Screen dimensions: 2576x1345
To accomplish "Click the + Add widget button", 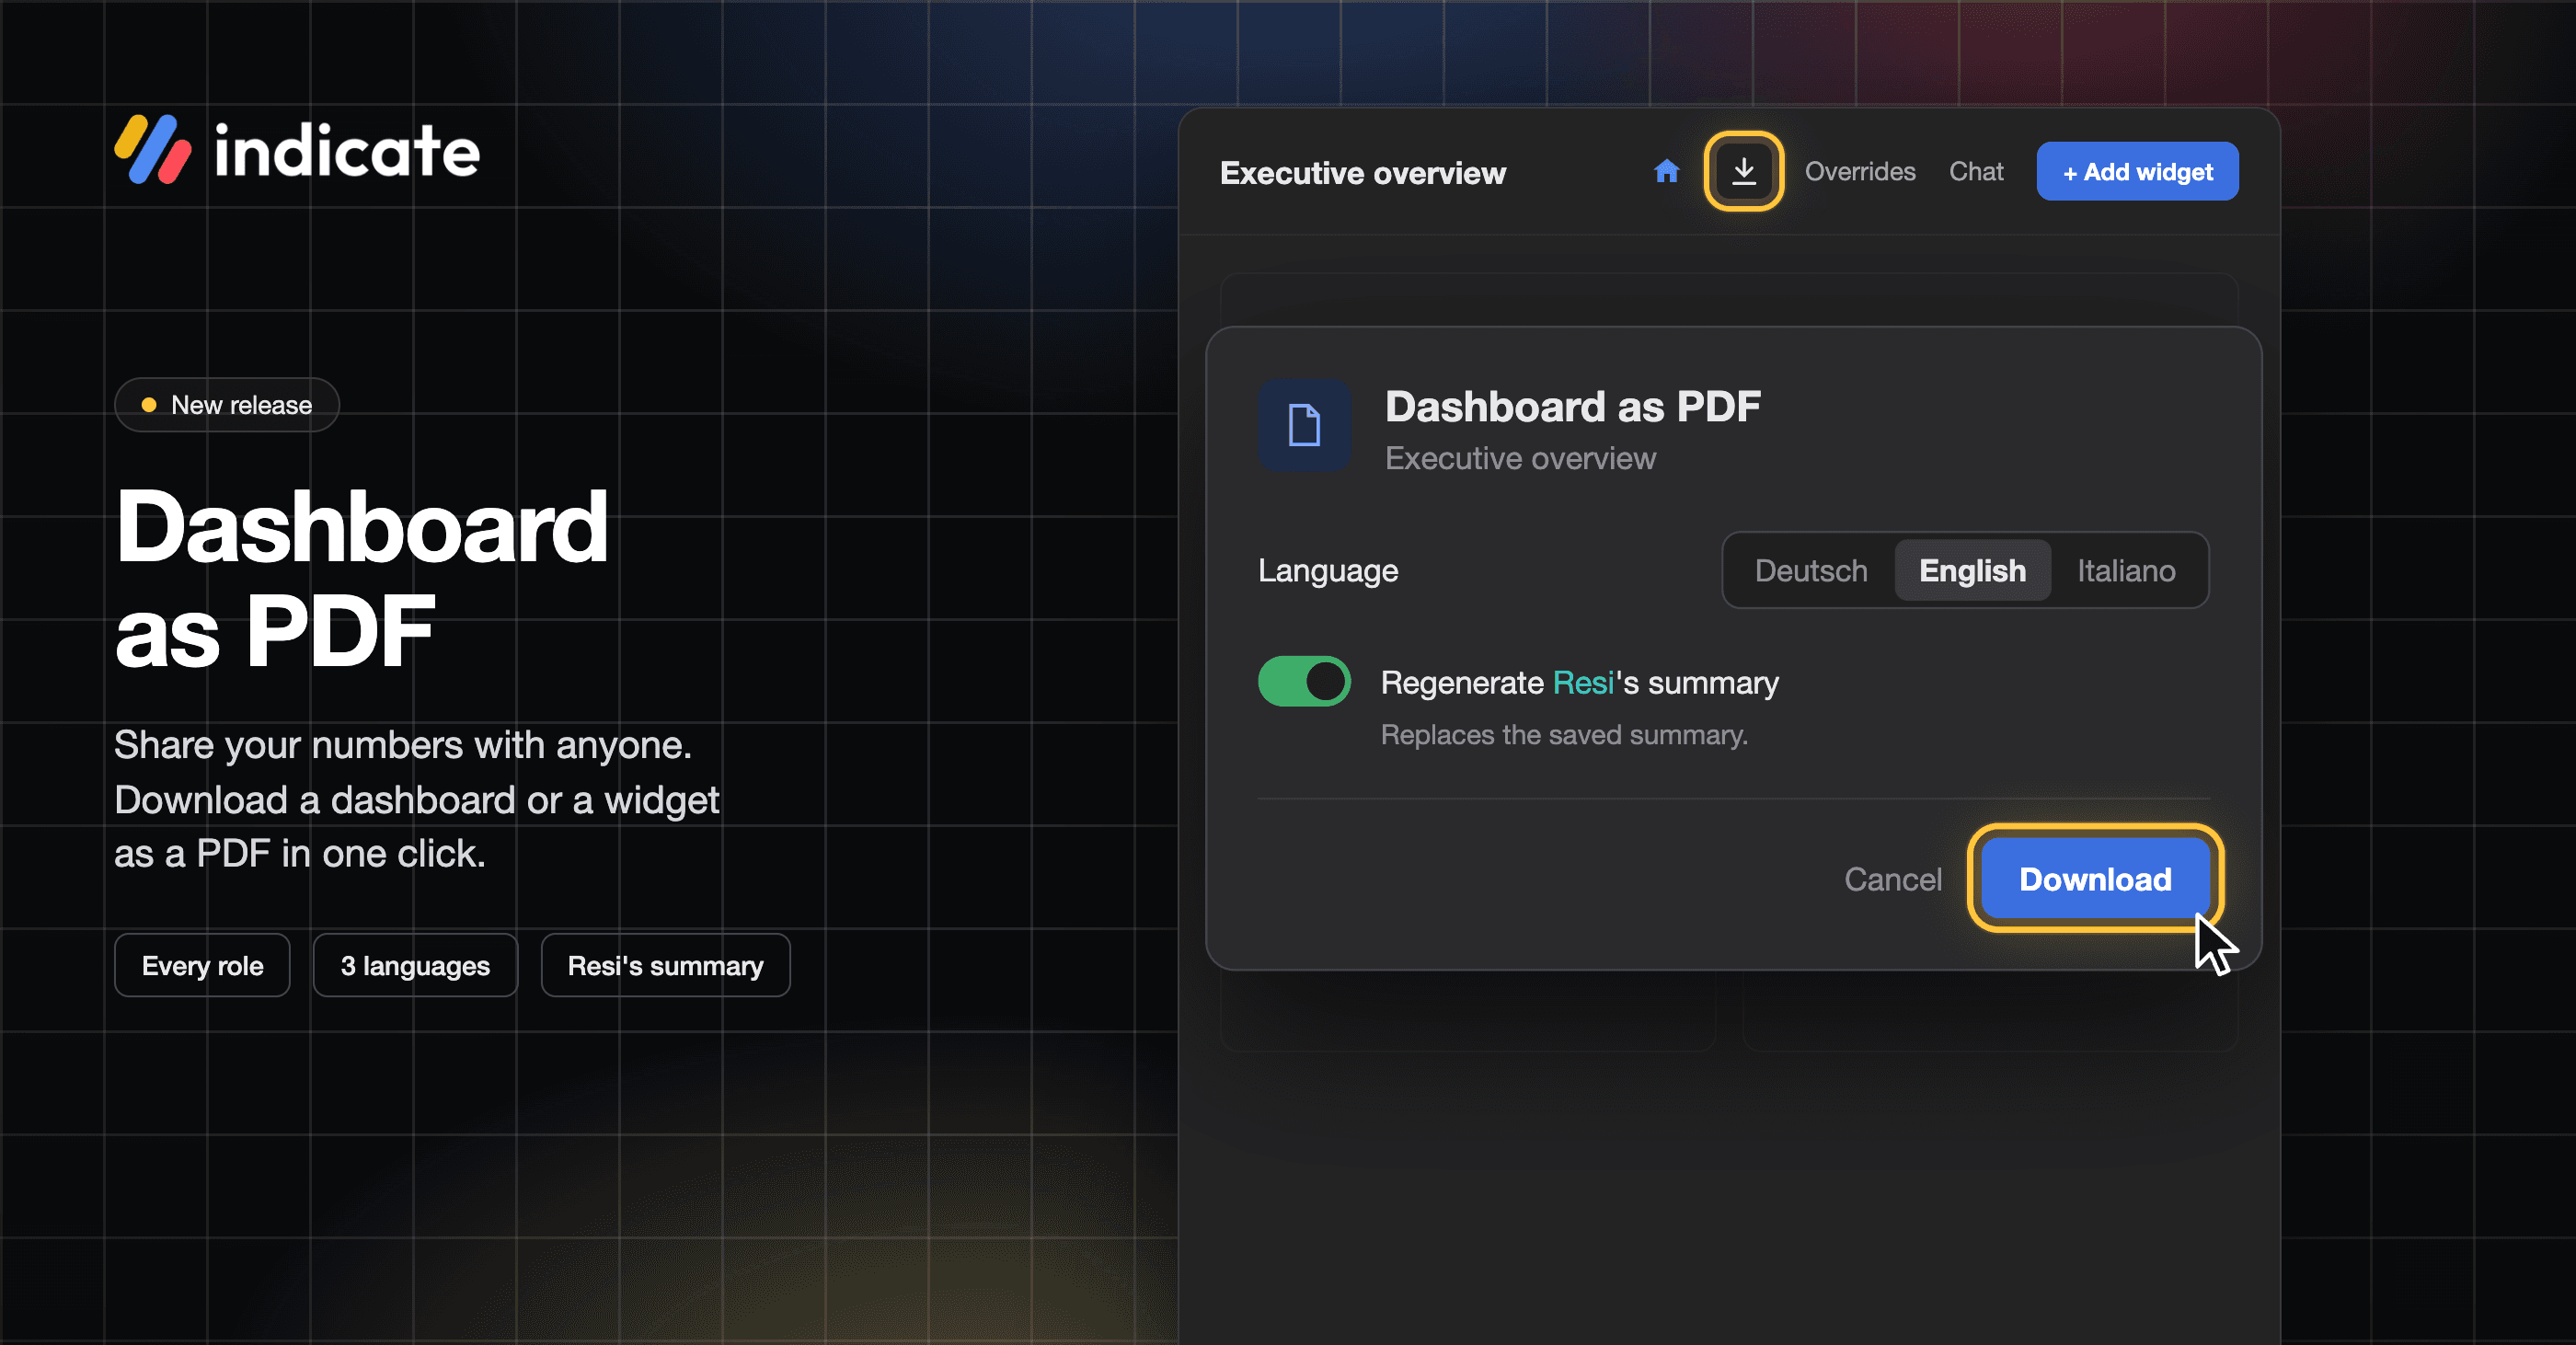I will click(x=2138, y=172).
